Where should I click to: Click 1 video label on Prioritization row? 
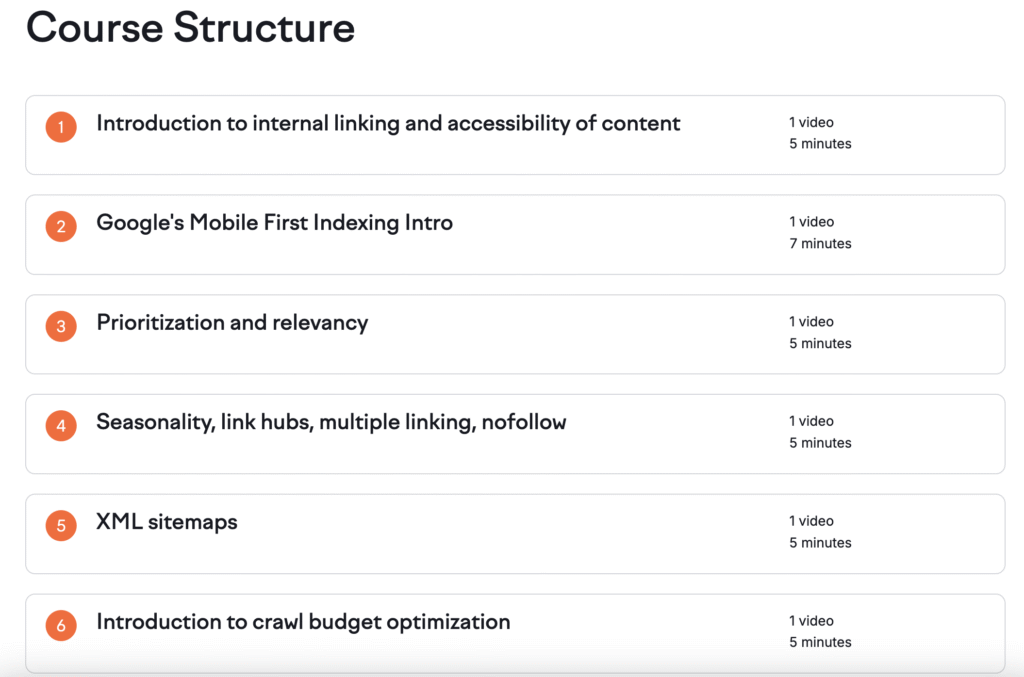click(811, 321)
